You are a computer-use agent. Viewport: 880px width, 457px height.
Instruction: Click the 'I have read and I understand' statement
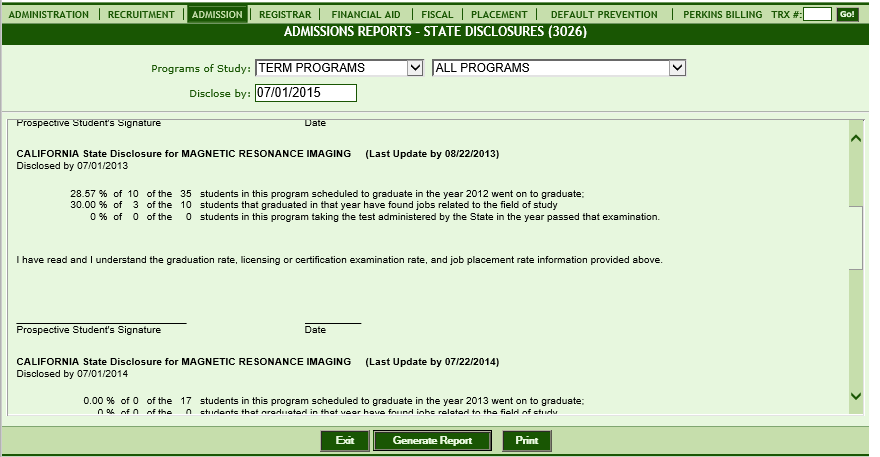point(340,260)
